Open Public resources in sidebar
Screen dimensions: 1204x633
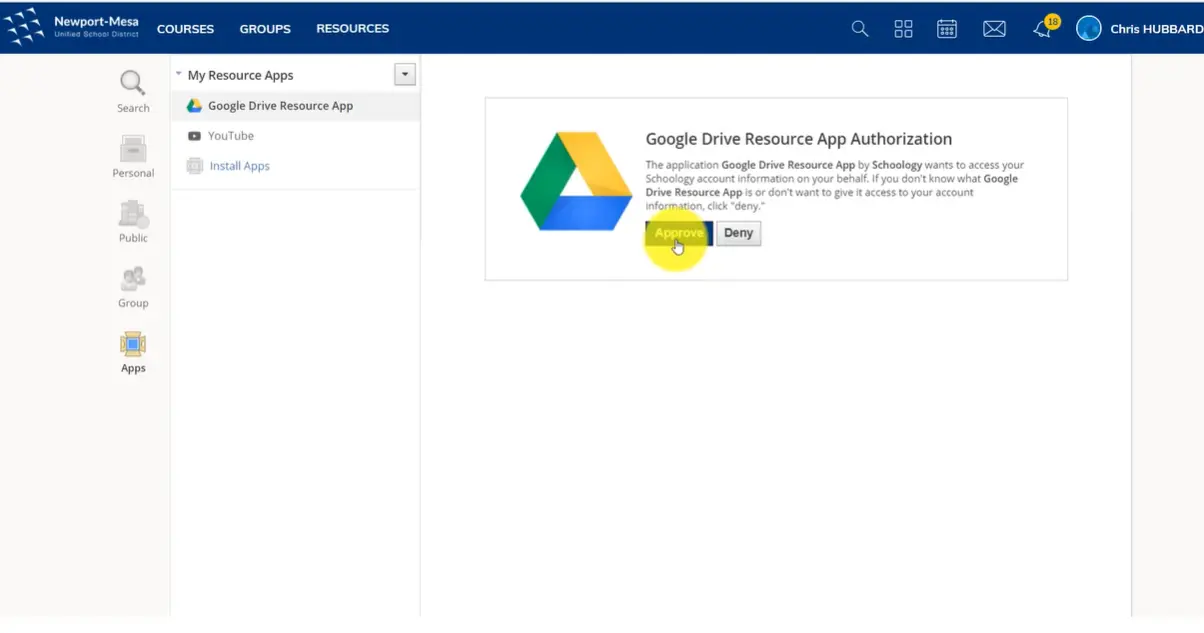133,222
